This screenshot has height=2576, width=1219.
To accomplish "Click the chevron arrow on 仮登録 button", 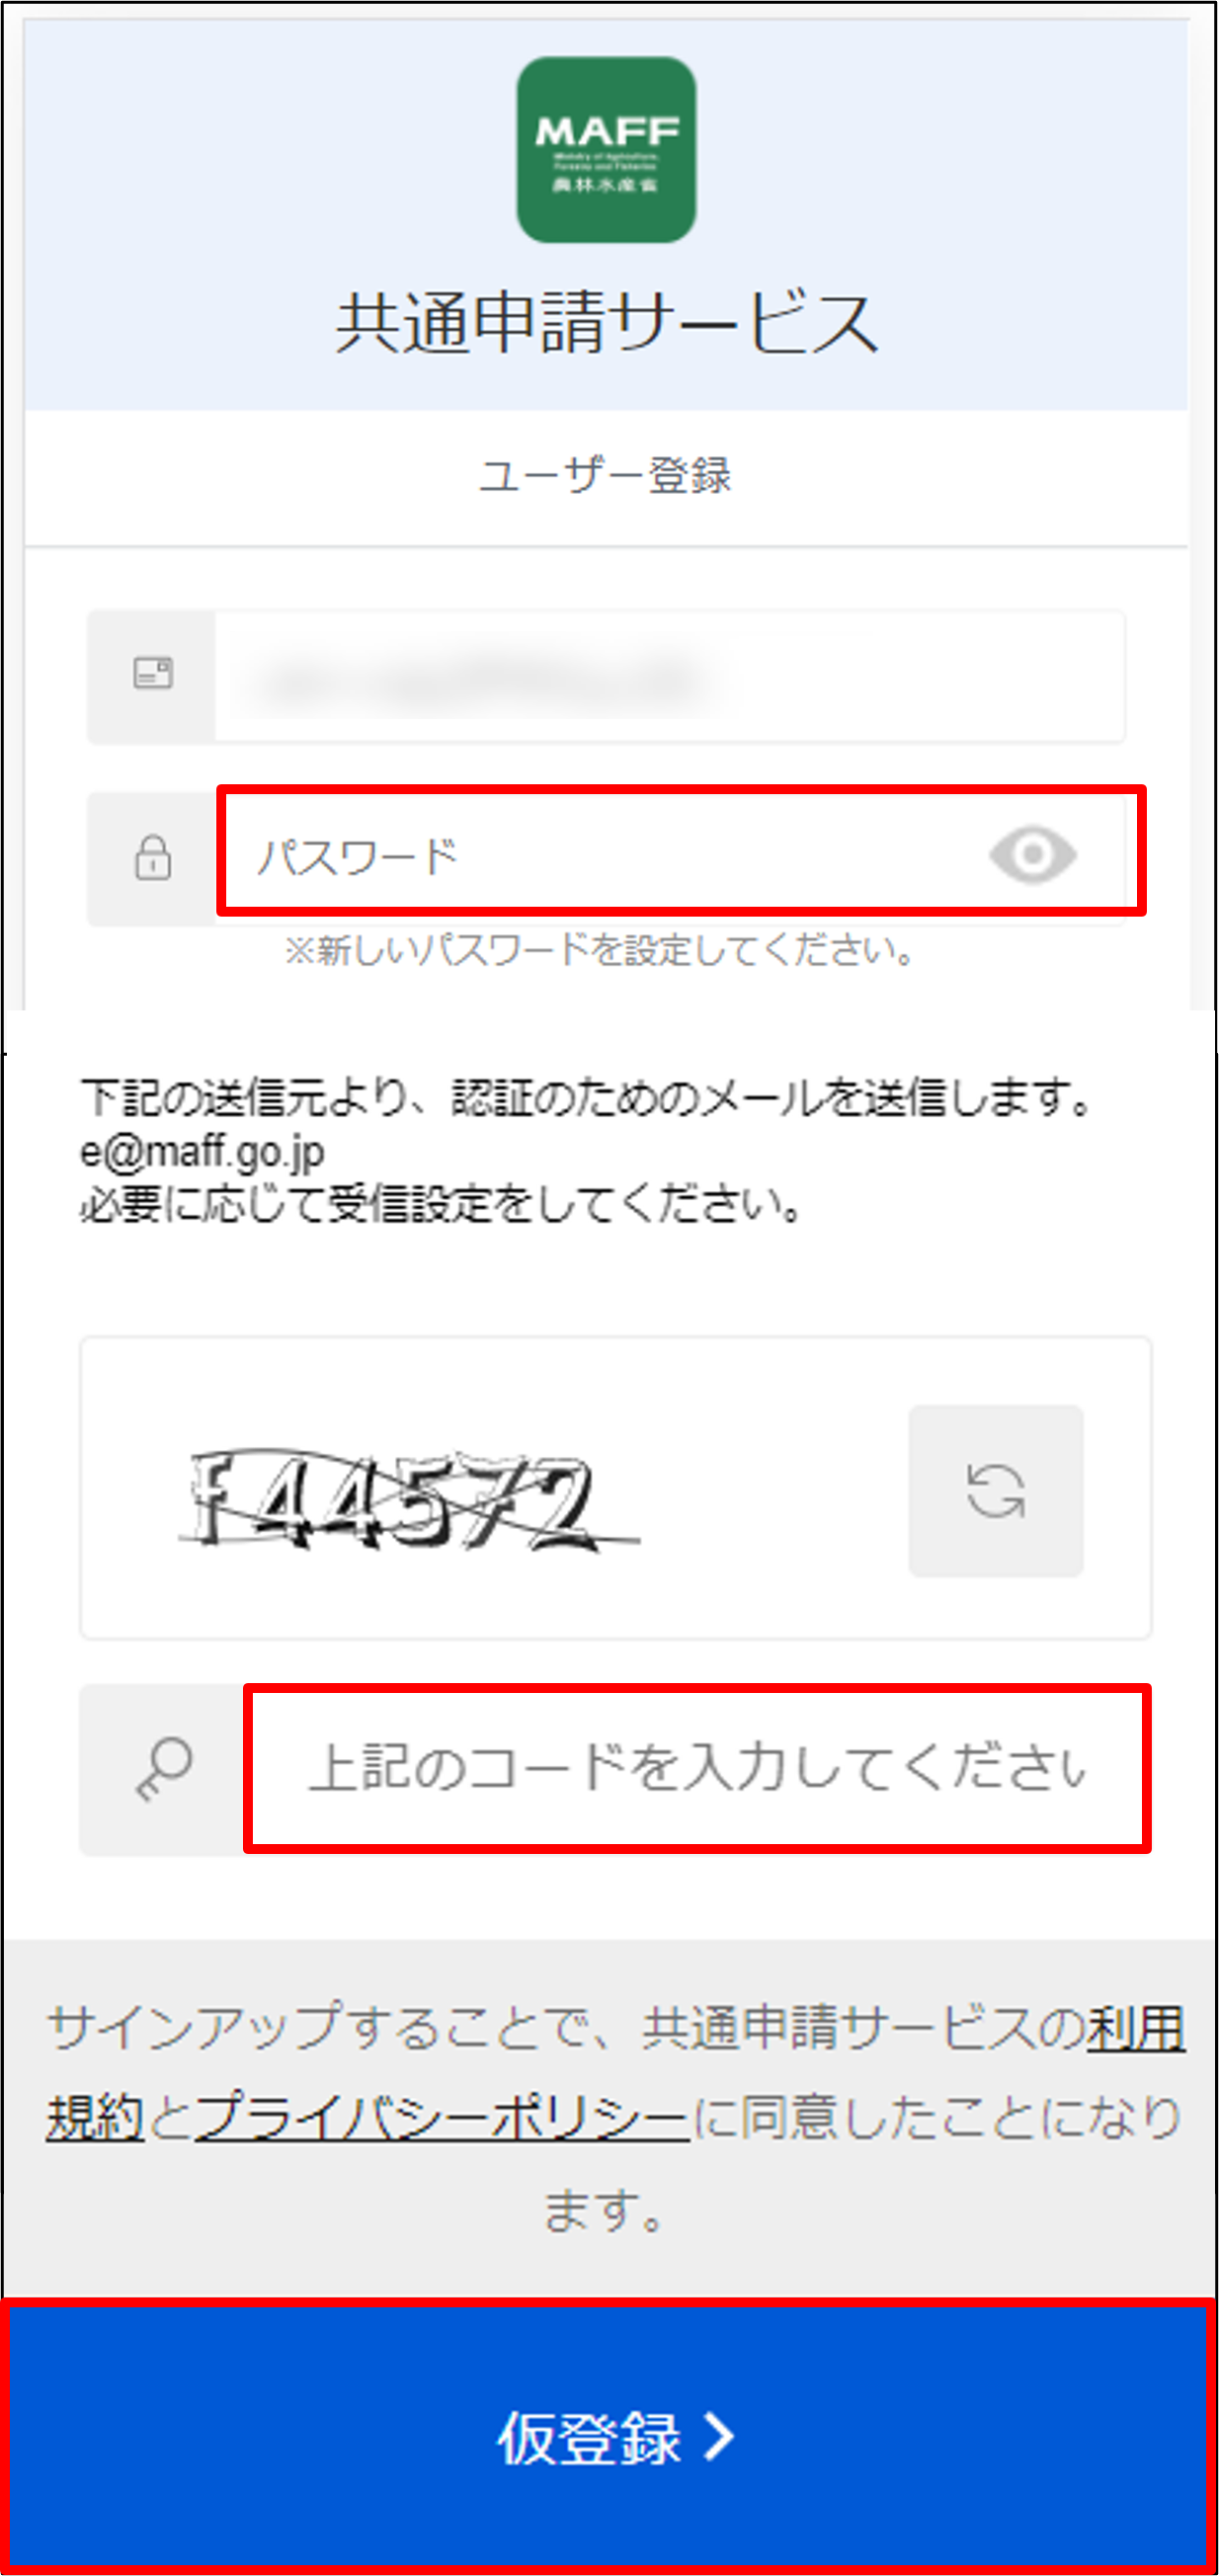I will coord(720,2436).
